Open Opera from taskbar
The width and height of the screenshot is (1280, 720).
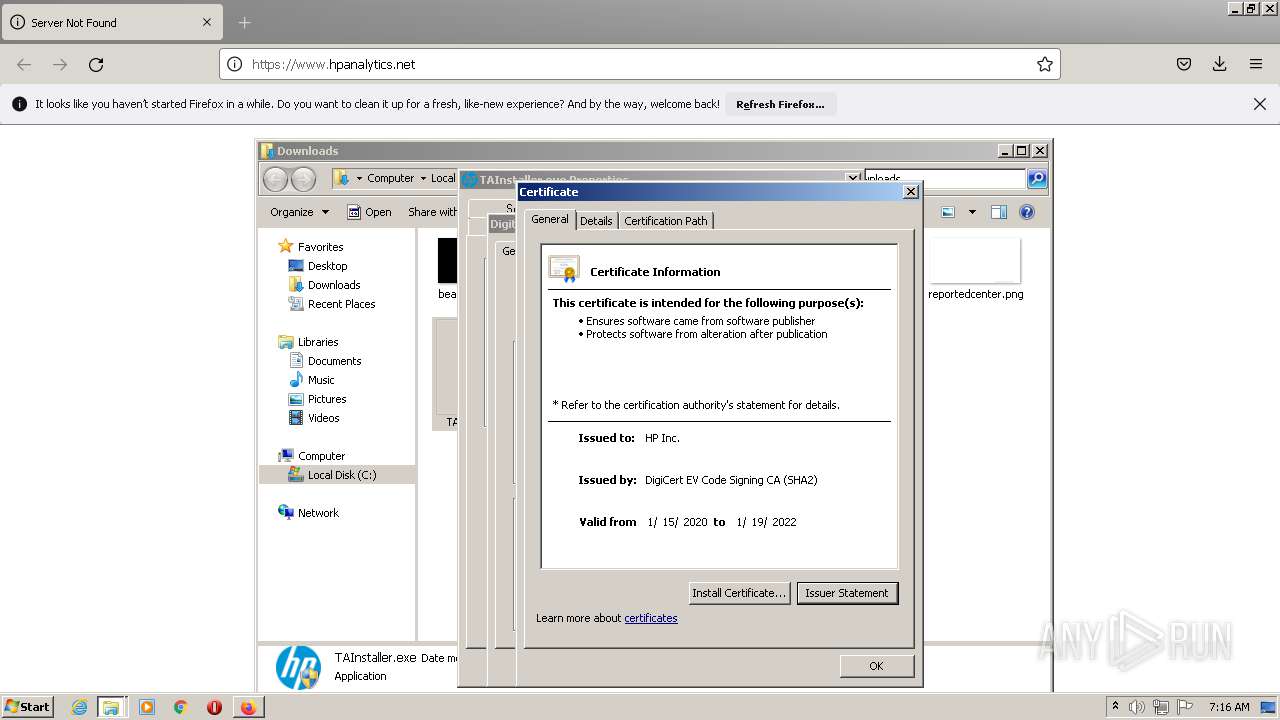pos(214,707)
